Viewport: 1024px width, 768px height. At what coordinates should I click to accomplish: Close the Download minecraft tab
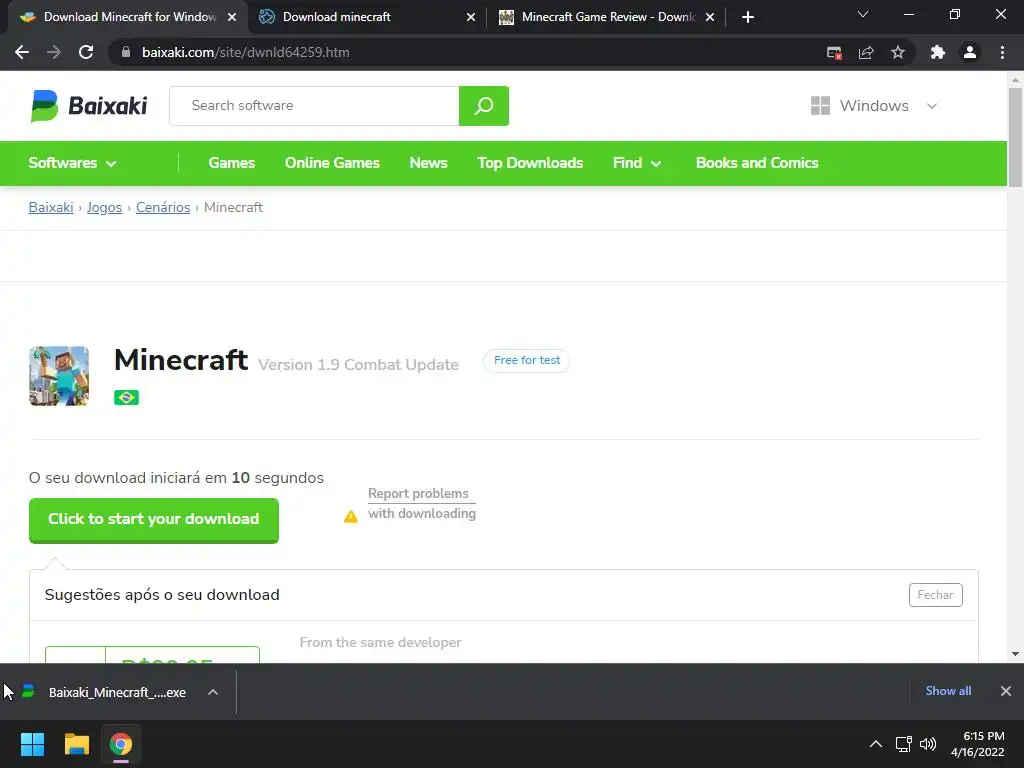471,17
